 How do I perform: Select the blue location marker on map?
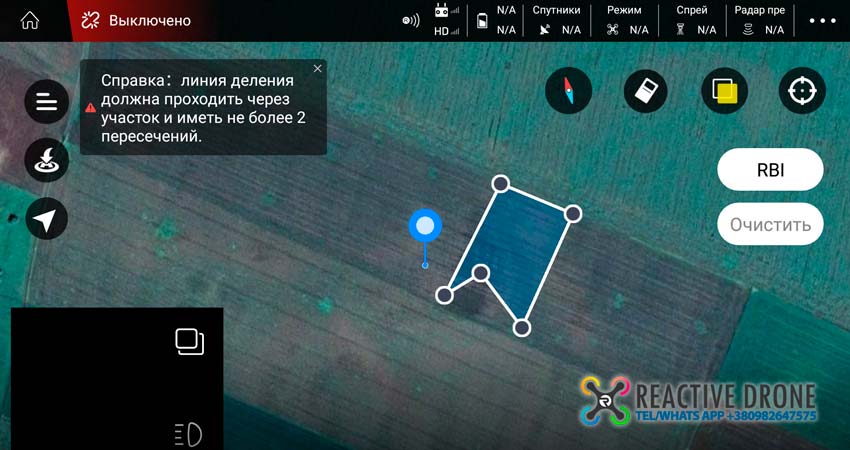425,226
